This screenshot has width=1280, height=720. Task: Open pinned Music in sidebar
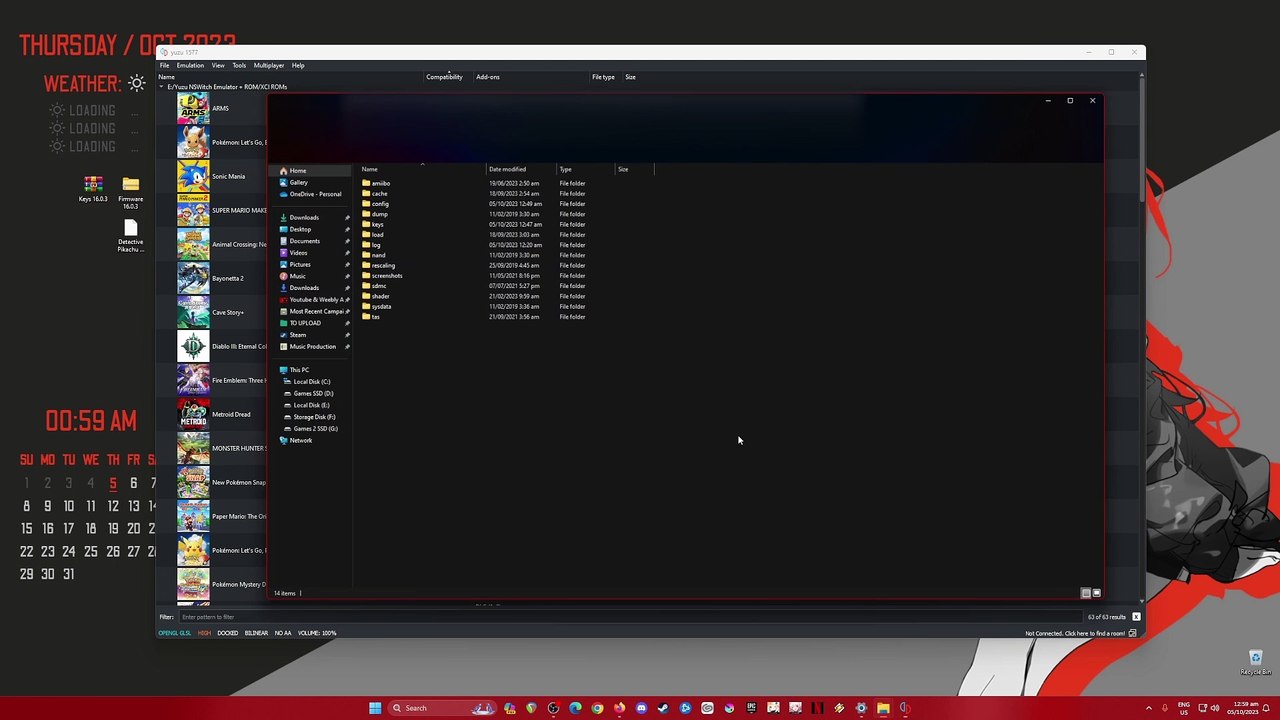pyautogui.click(x=297, y=276)
